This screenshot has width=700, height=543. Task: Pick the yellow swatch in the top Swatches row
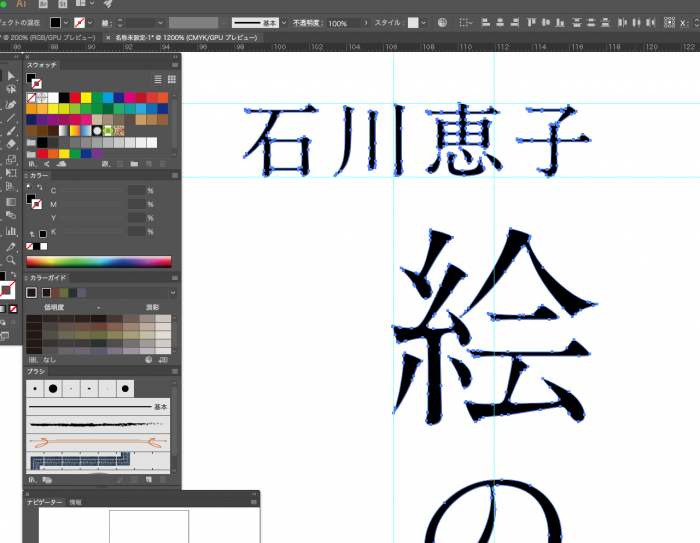click(x=86, y=97)
